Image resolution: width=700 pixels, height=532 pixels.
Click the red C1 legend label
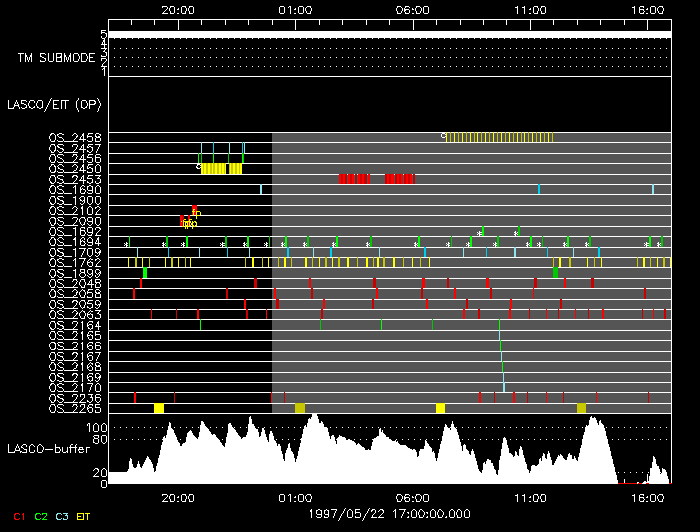[18, 516]
